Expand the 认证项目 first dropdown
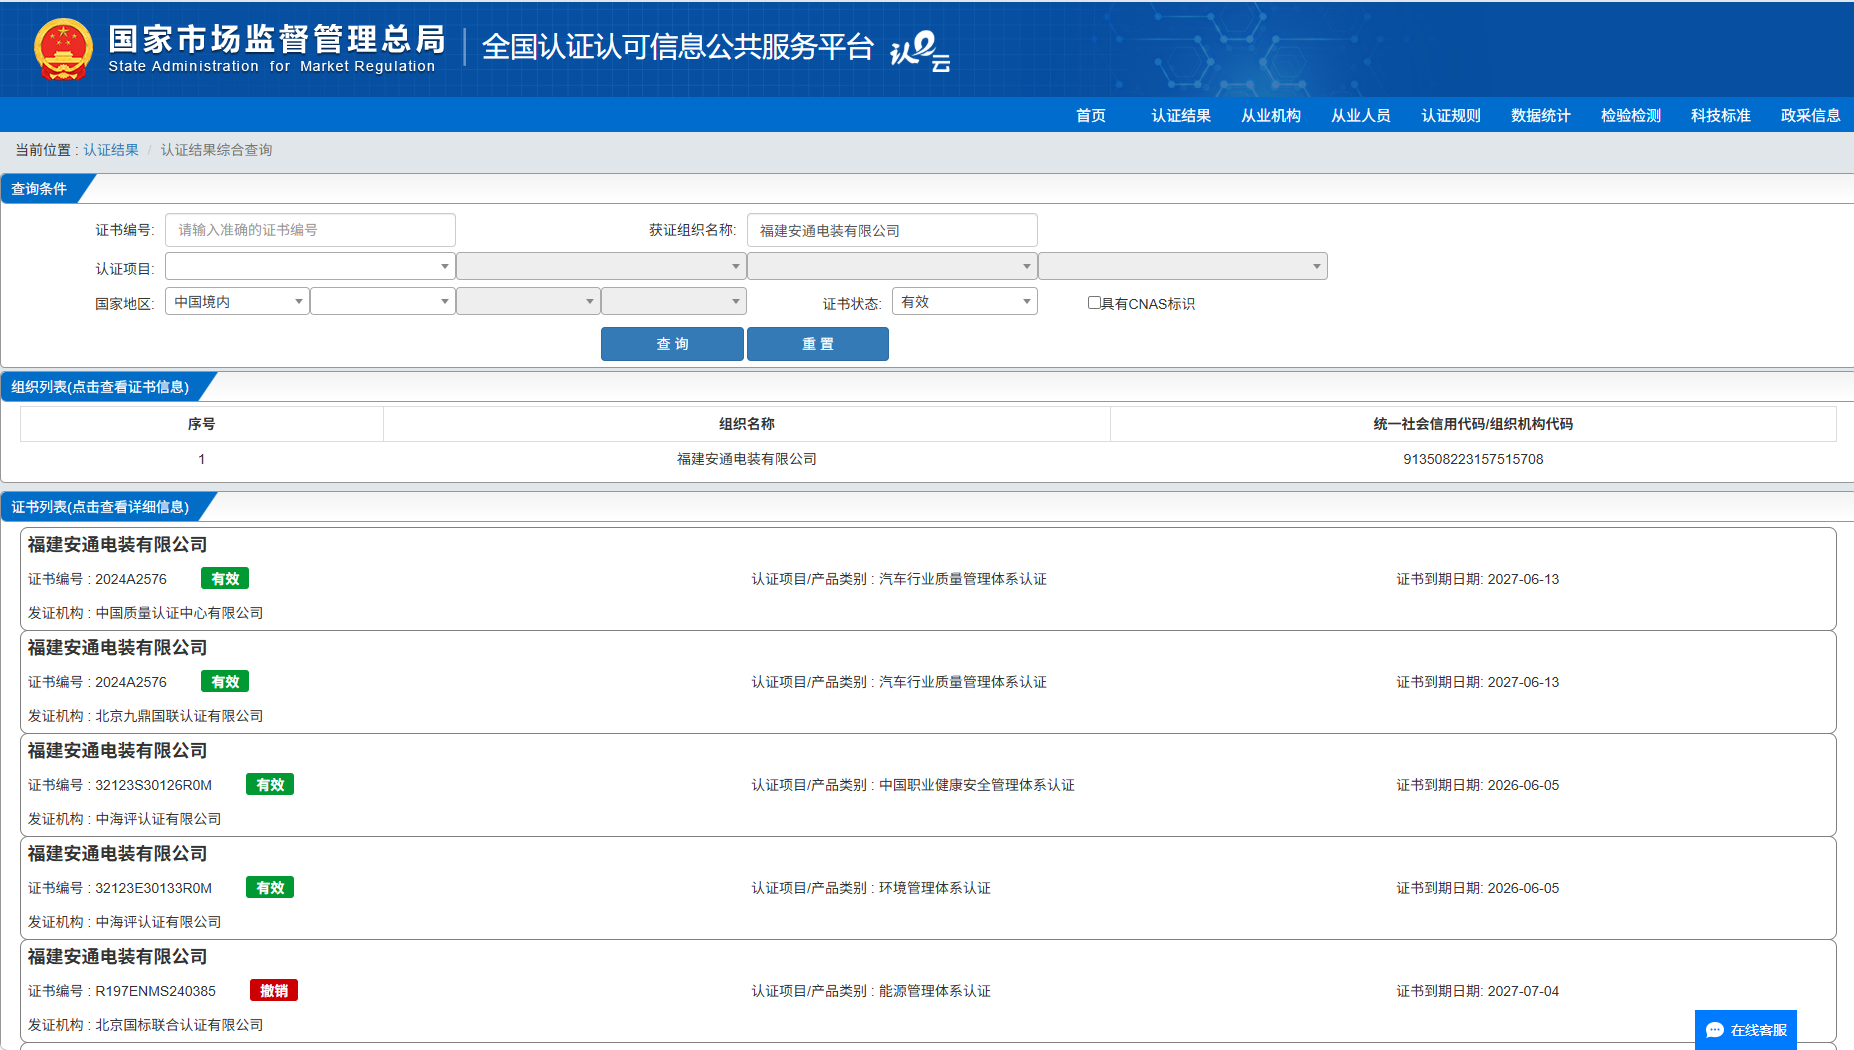Viewport: 1854px width, 1050px height. pyautogui.click(x=310, y=266)
